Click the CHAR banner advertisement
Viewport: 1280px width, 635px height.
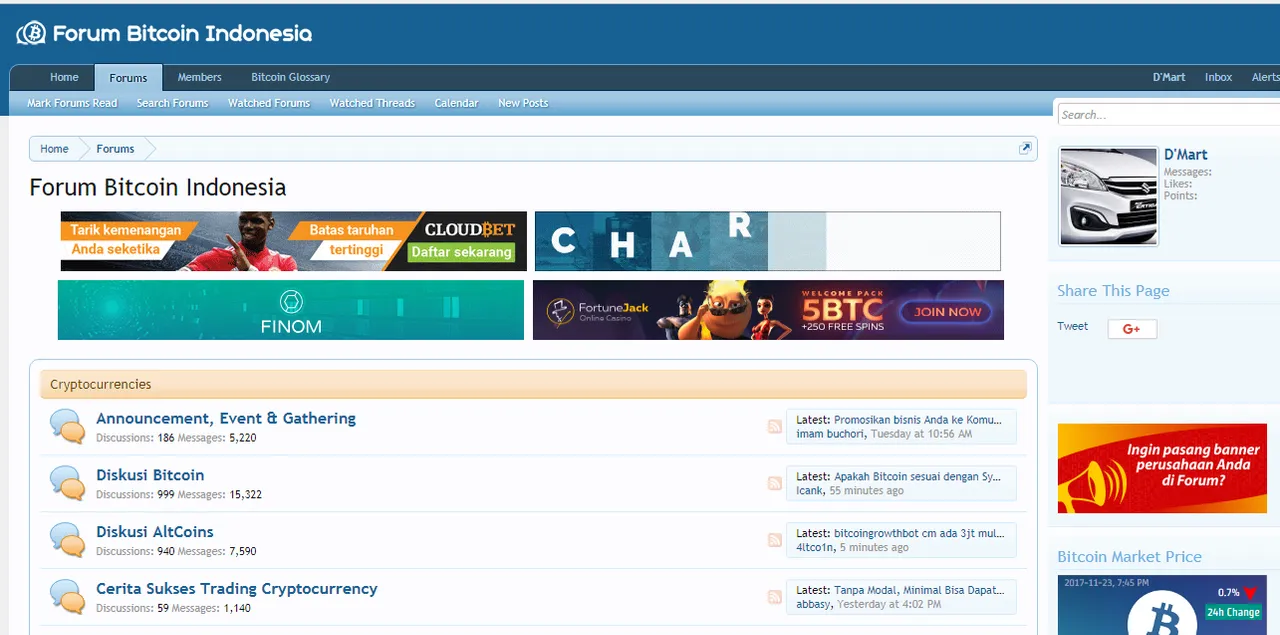click(x=768, y=241)
